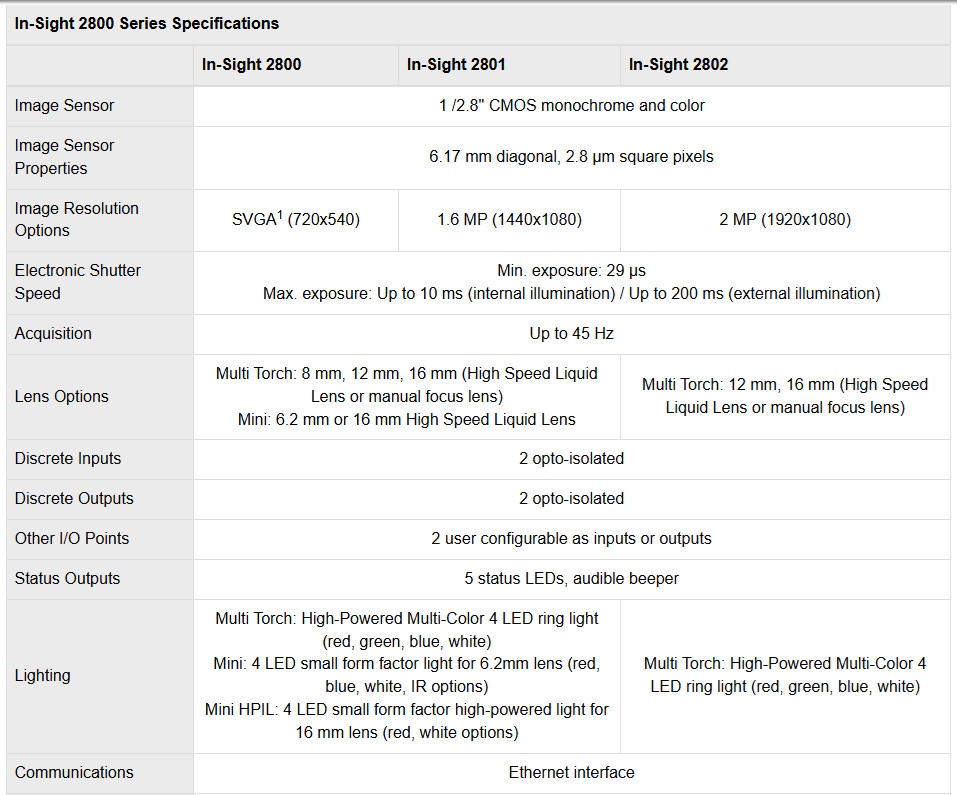The image size is (957, 795).
Task: Click the user configurable inputs or outputs cell
Action: point(571,539)
